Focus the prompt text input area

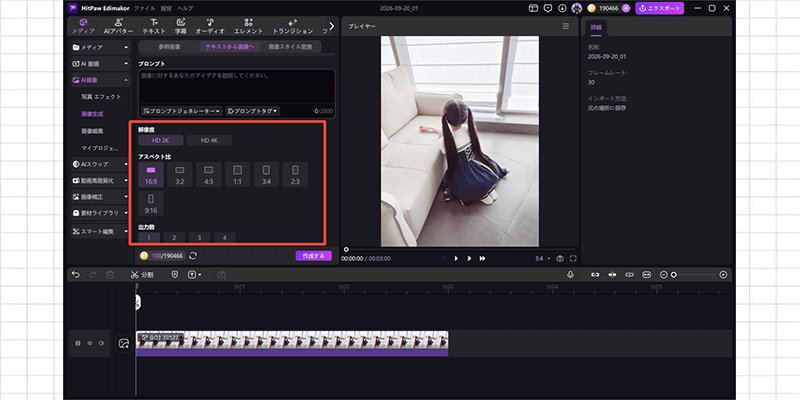click(237, 87)
